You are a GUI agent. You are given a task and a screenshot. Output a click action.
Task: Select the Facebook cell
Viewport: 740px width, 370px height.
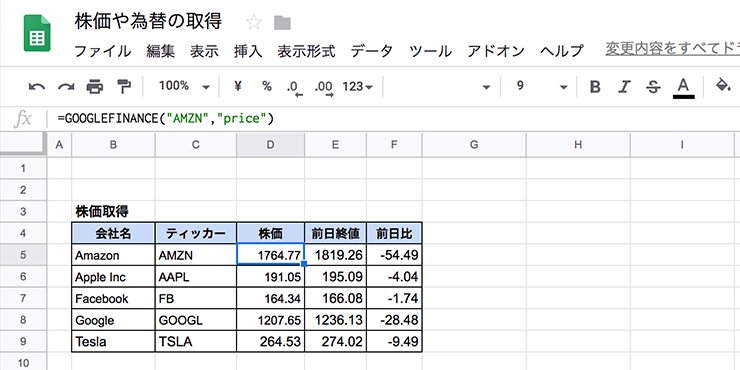113,298
